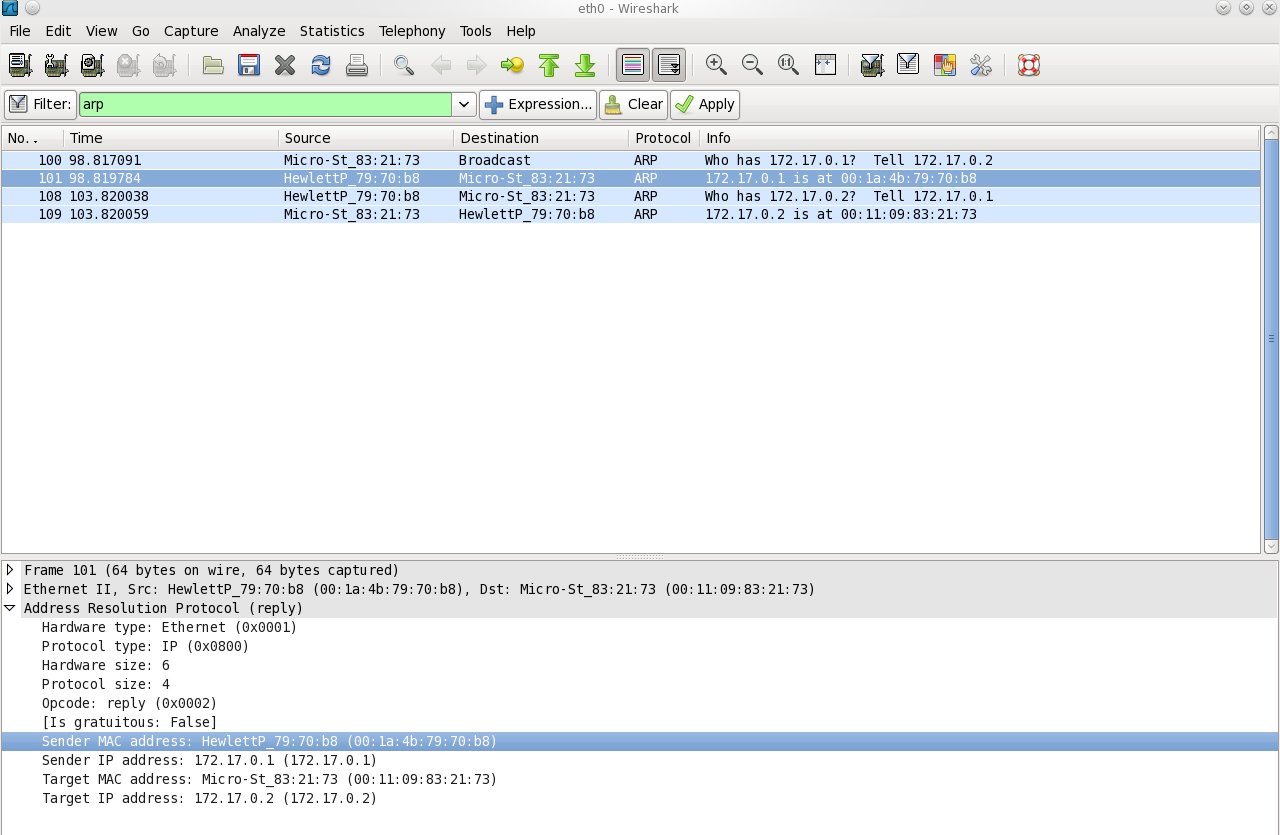This screenshot has height=835, width=1280.
Task: Select the Opcode: reply (0x0002) line
Action: [x=129, y=703]
